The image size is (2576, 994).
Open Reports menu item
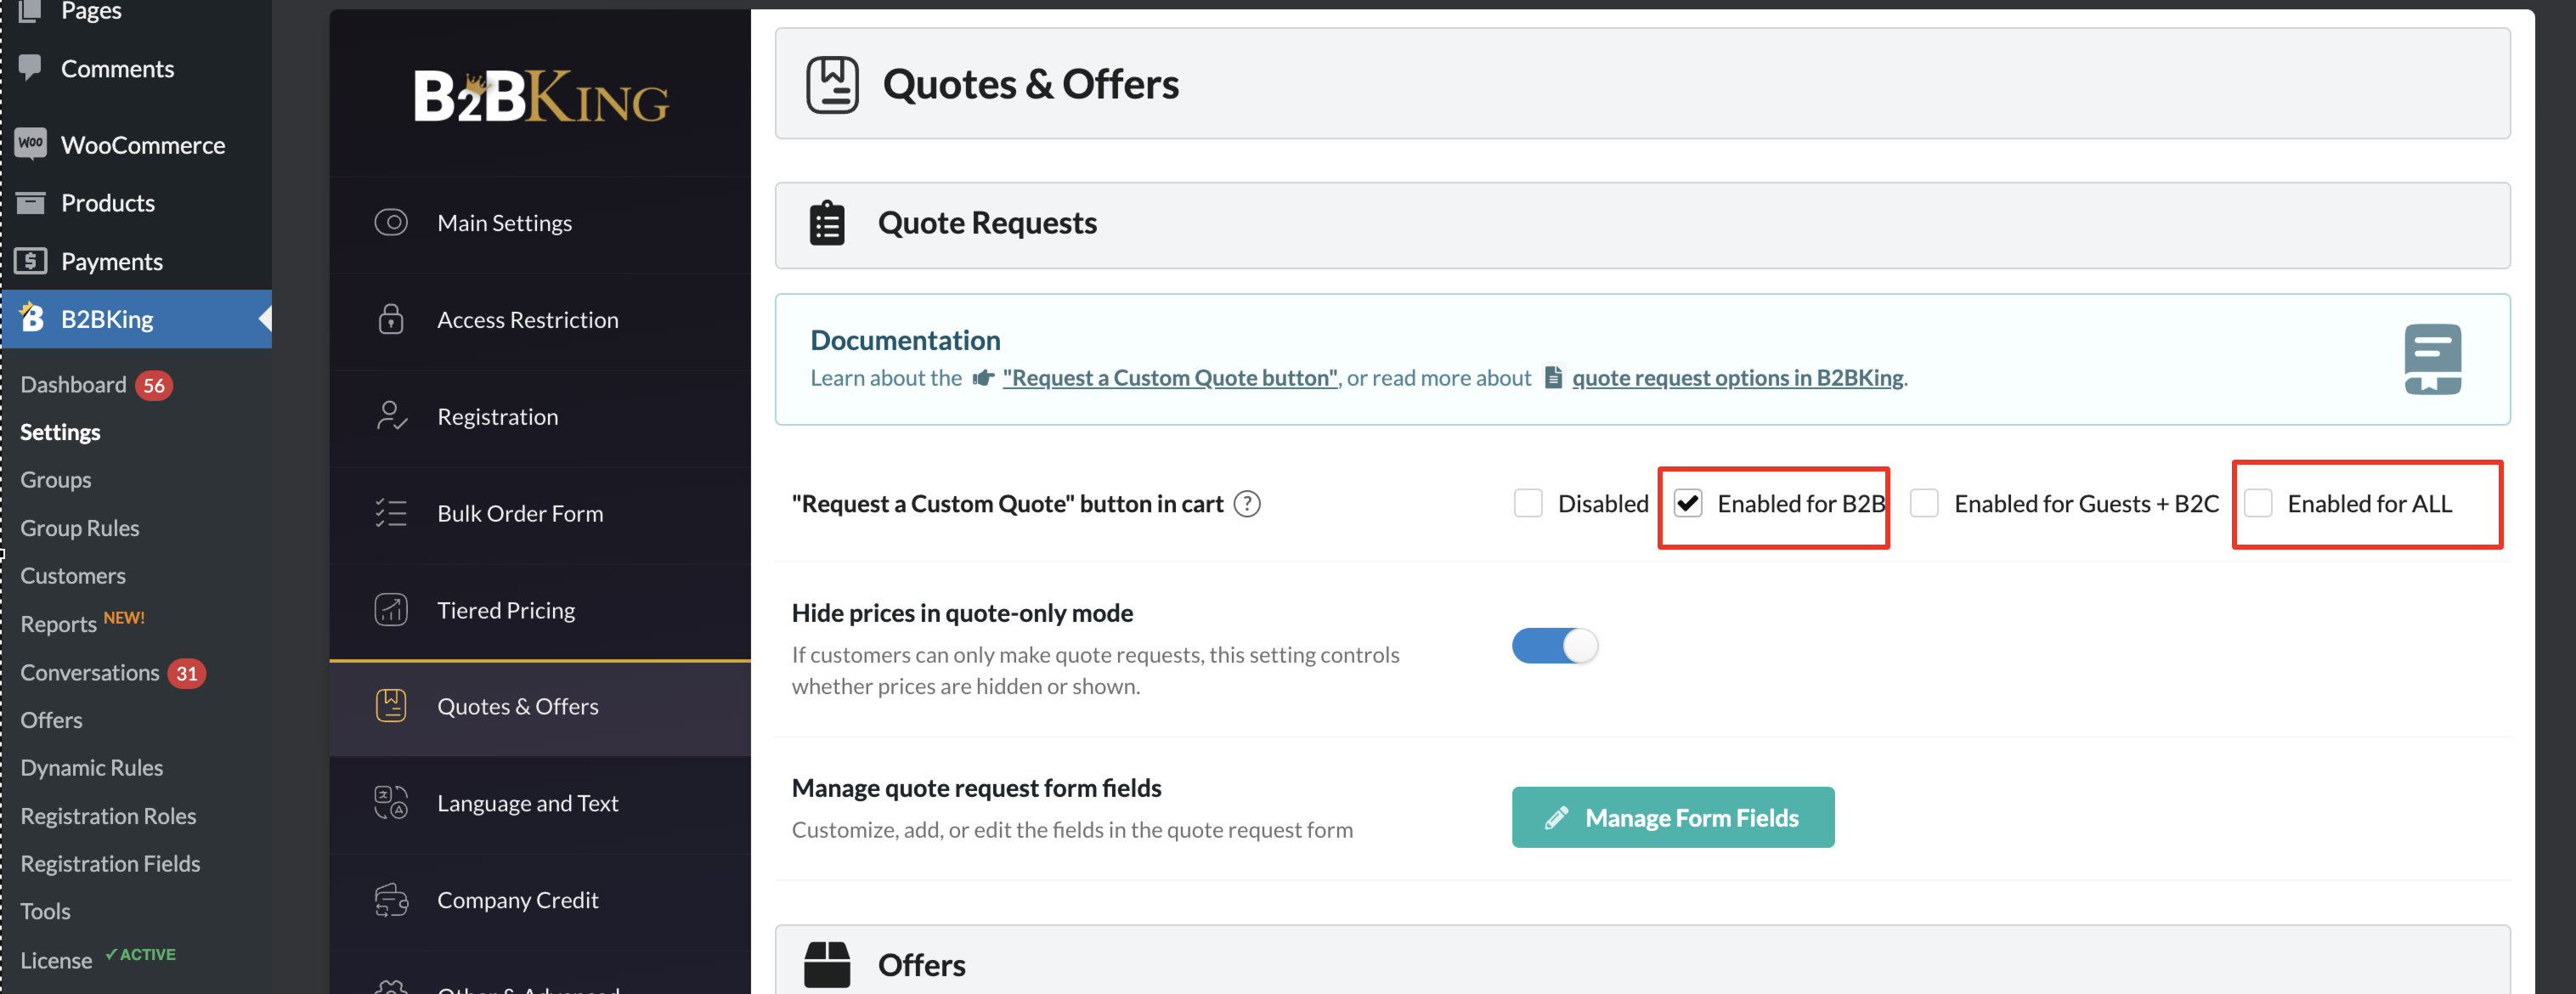click(x=58, y=624)
